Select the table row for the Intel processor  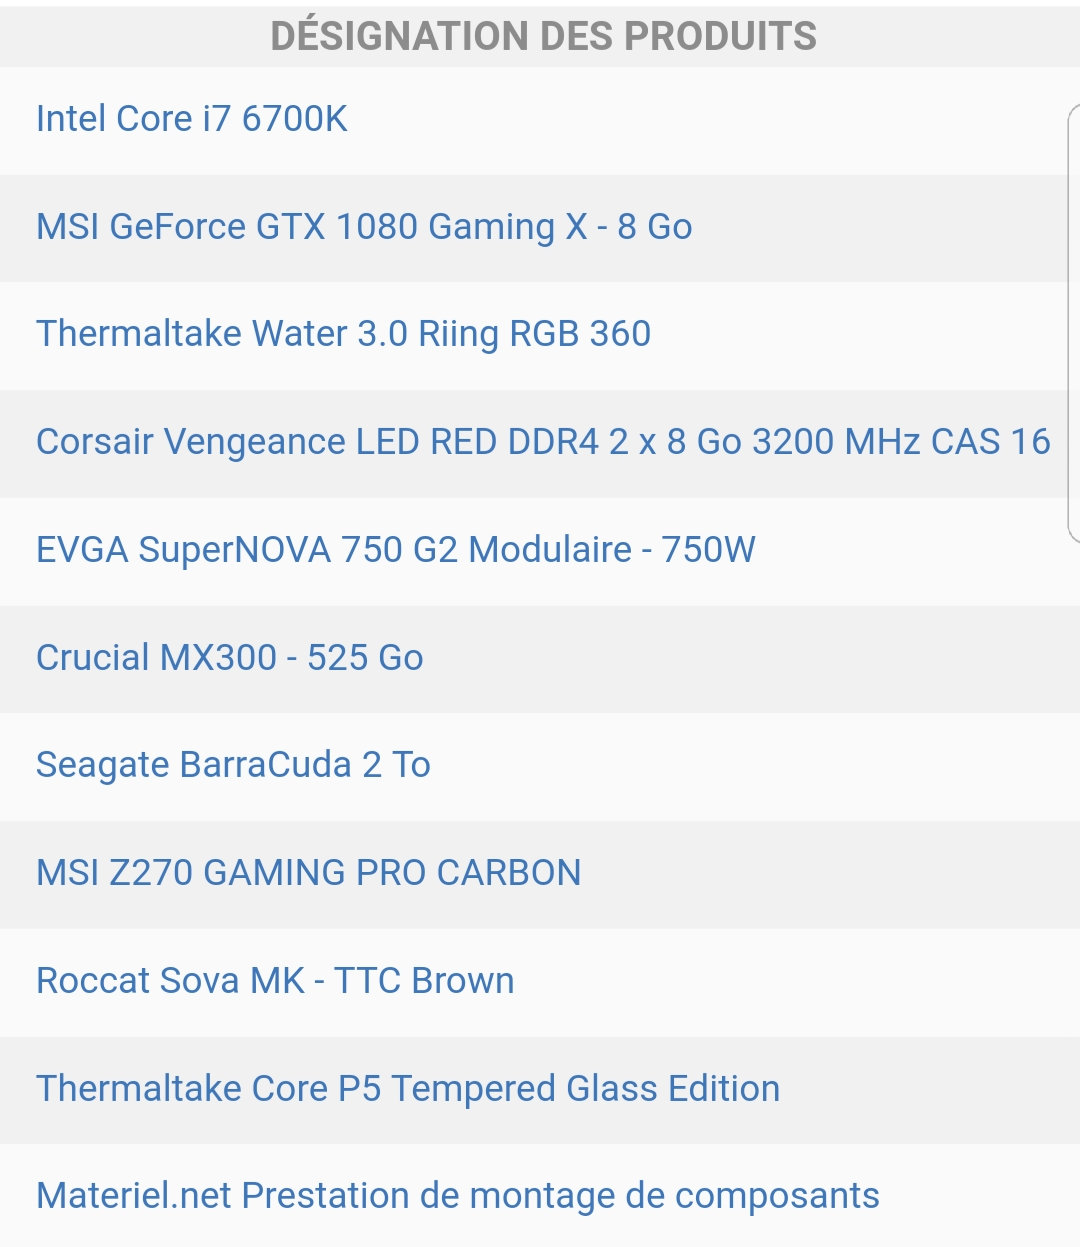(700, 120)
